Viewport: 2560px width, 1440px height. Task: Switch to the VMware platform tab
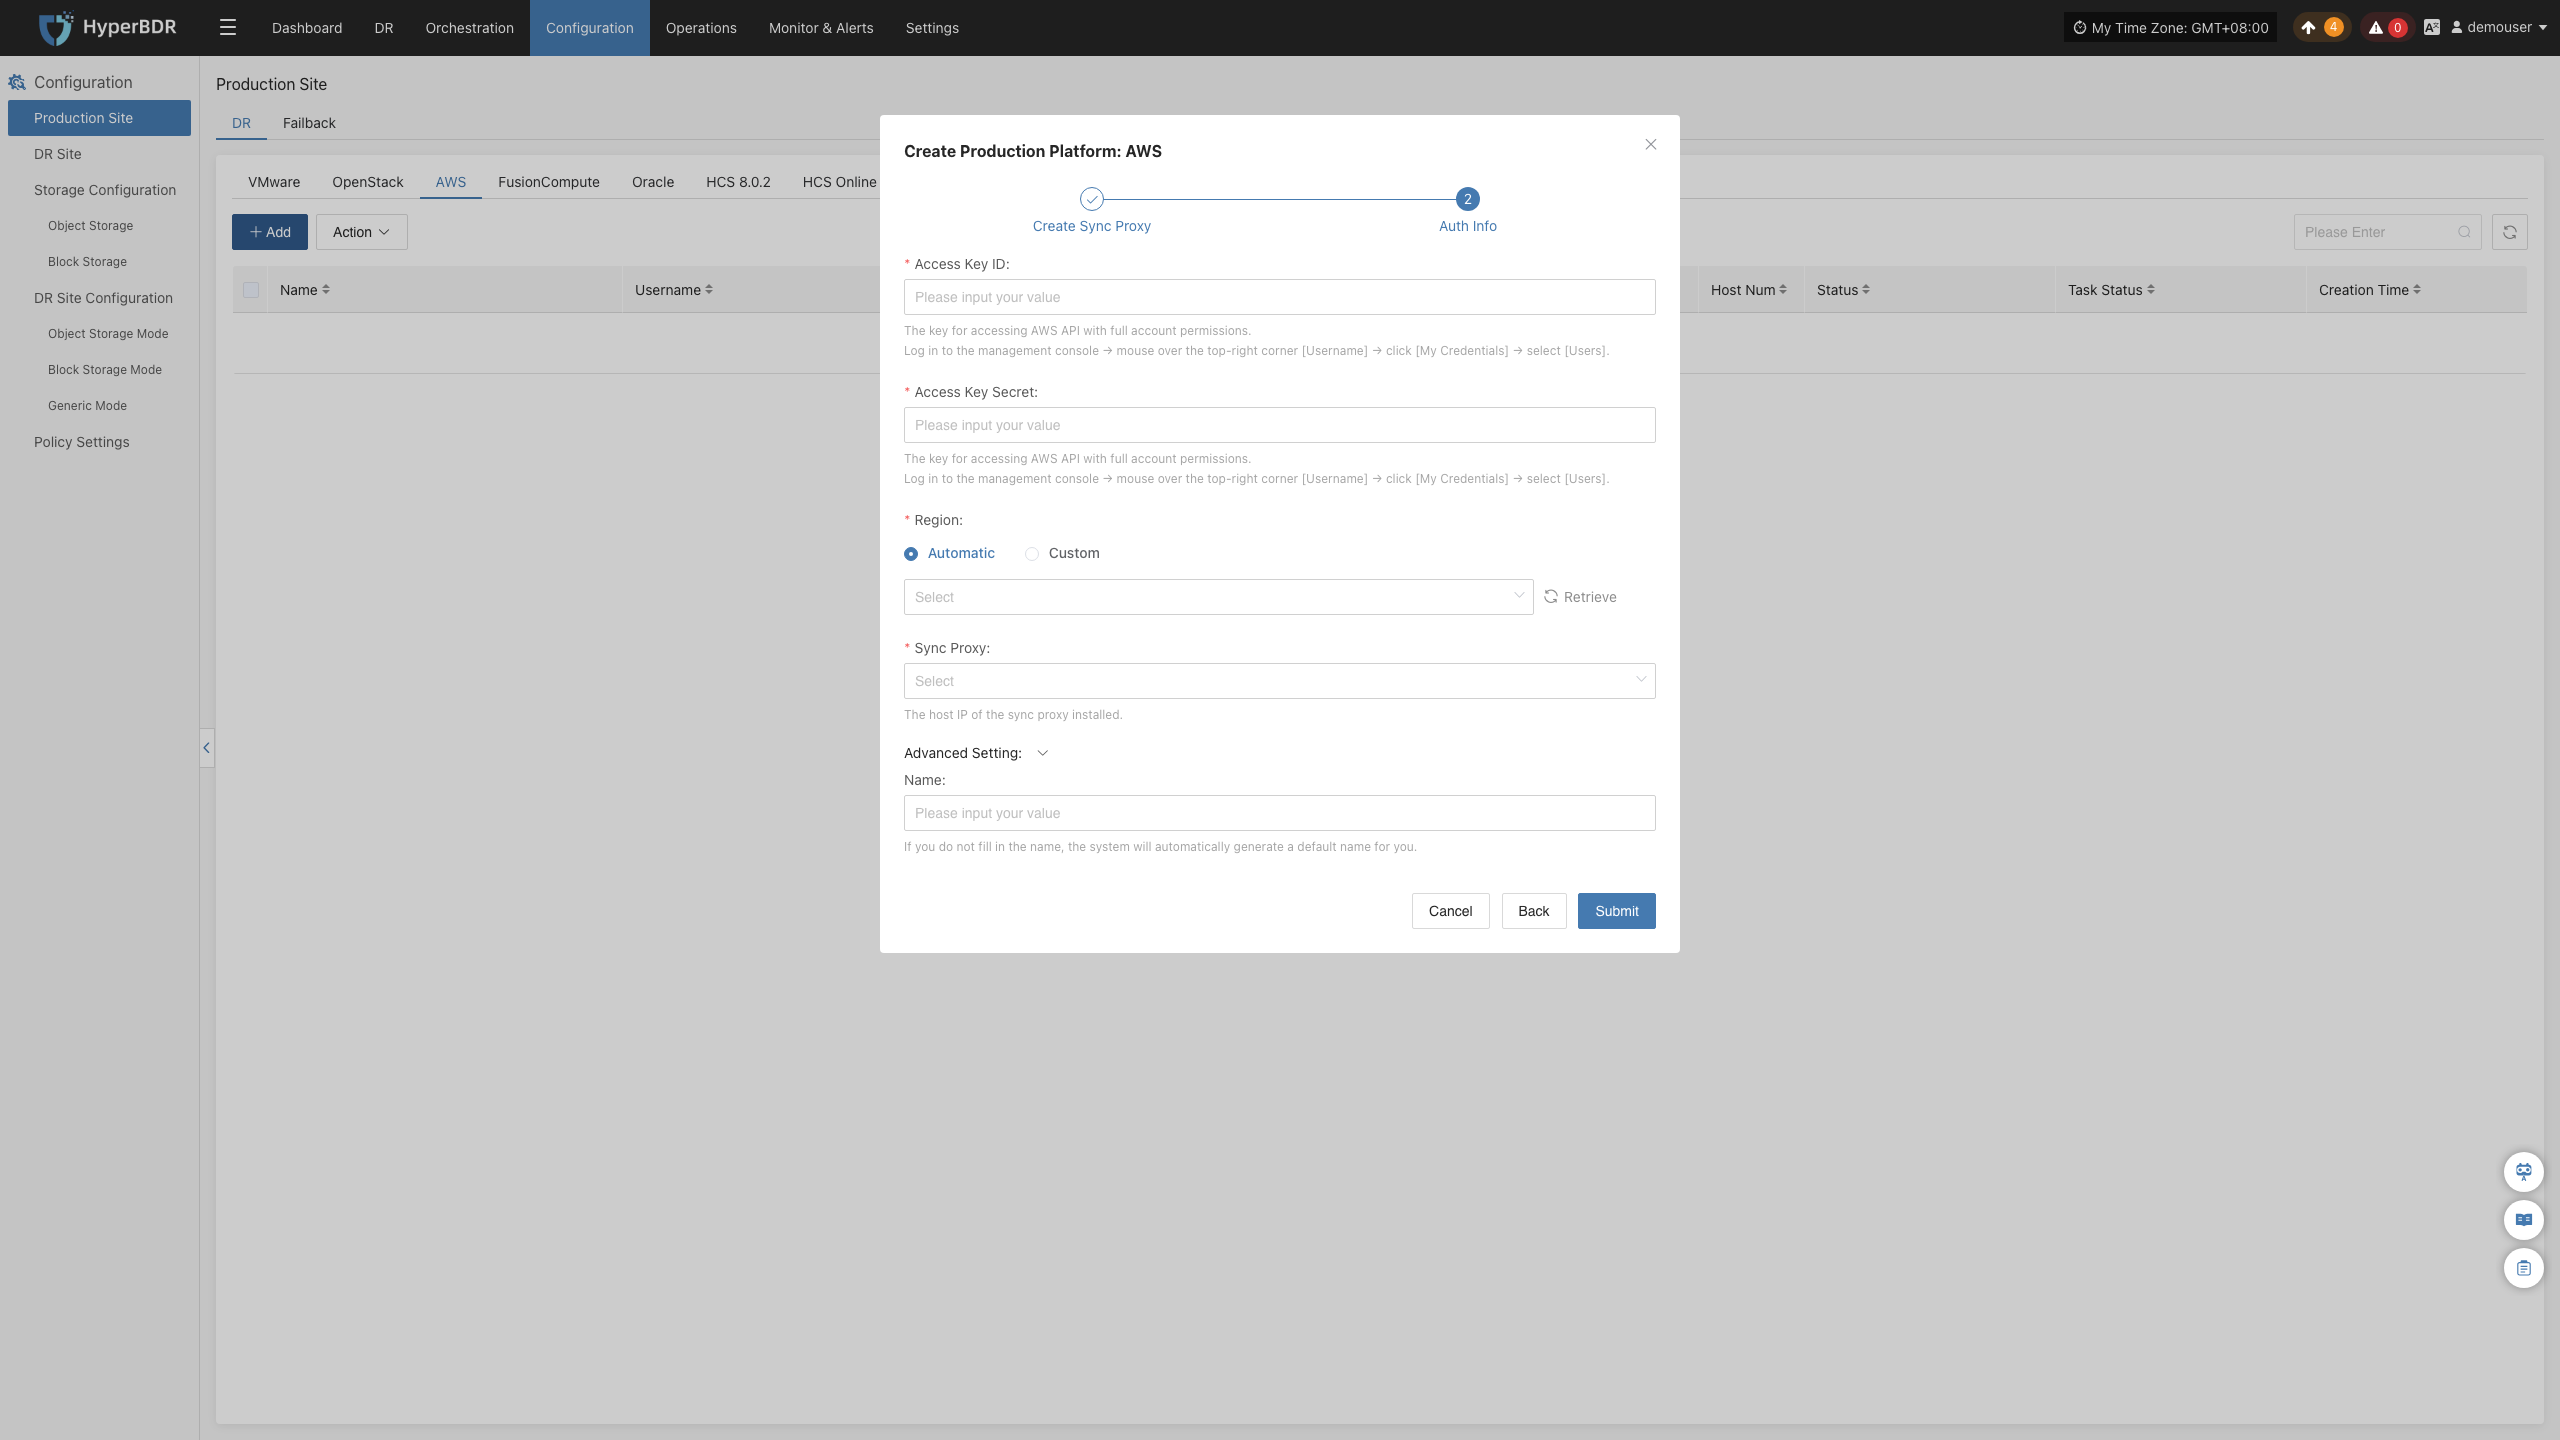click(x=274, y=182)
